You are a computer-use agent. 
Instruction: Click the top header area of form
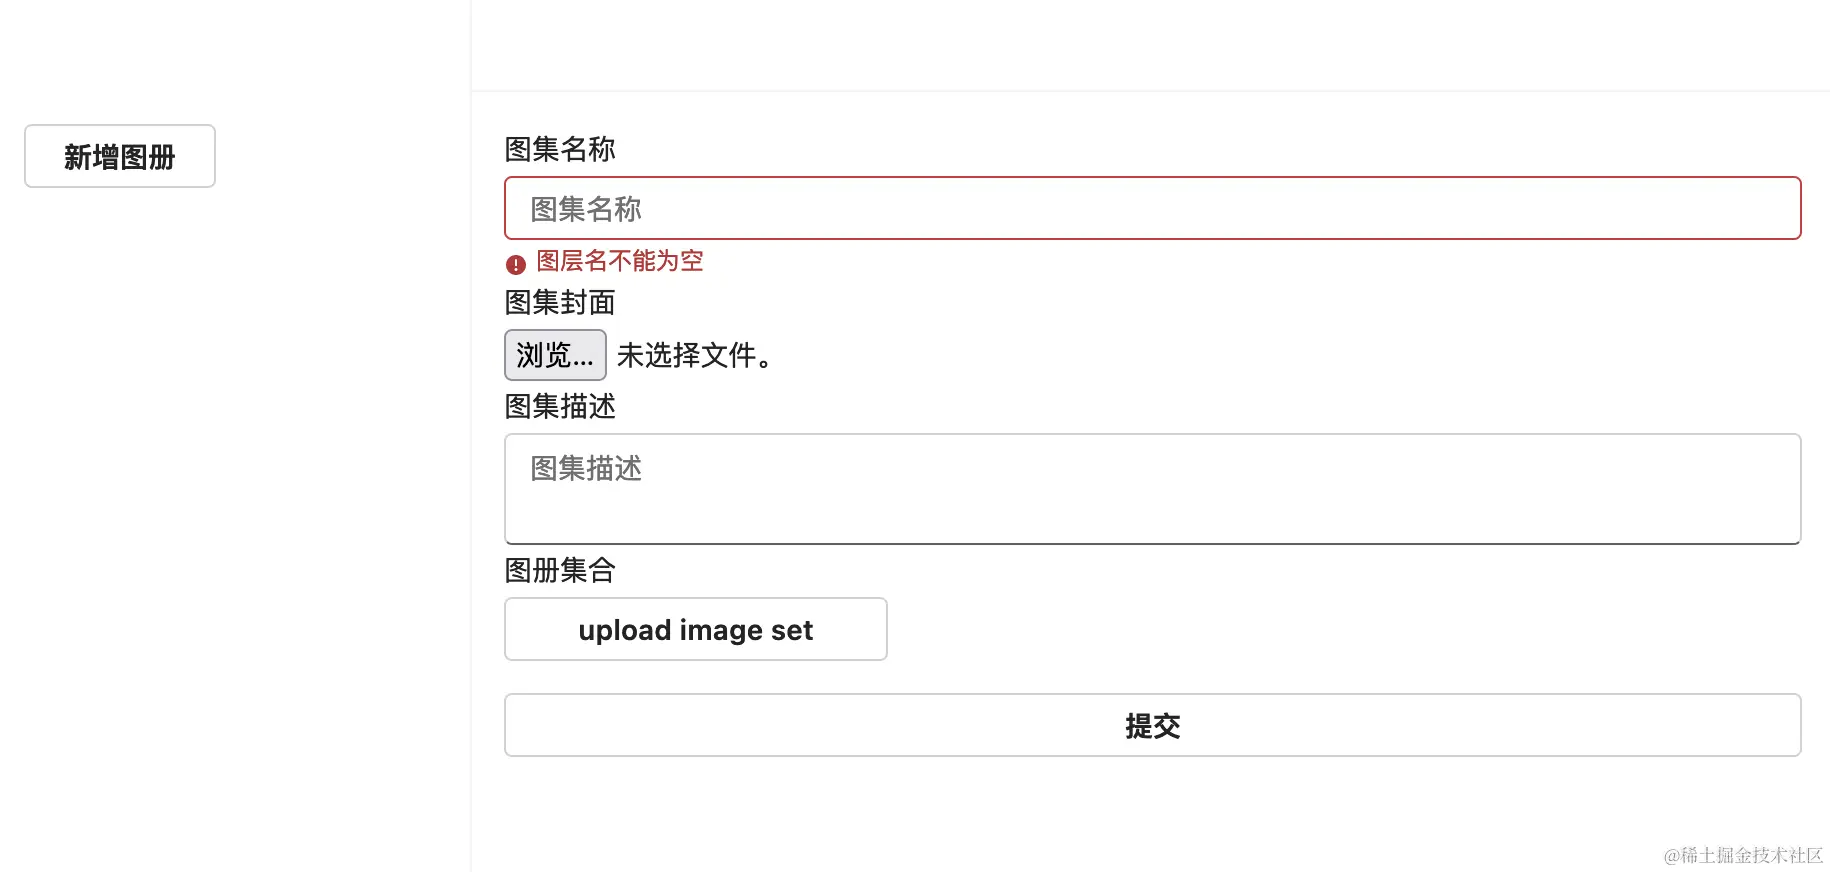(x=1150, y=44)
